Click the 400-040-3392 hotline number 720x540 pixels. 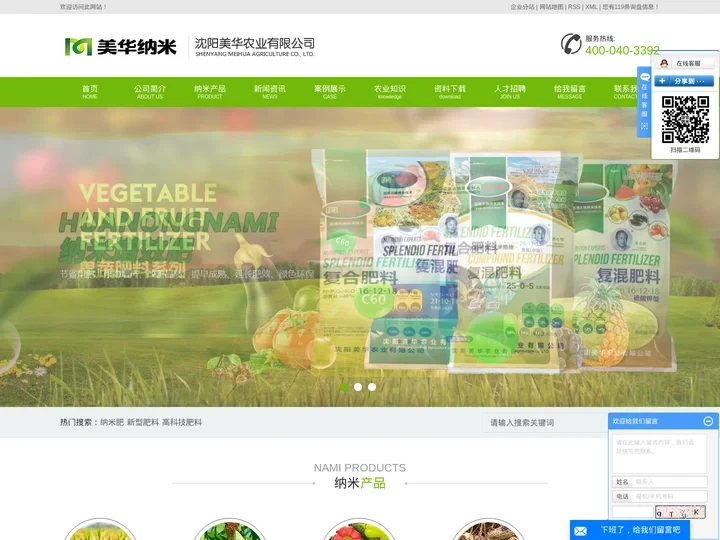pyautogui.click(x=622, y=50)
